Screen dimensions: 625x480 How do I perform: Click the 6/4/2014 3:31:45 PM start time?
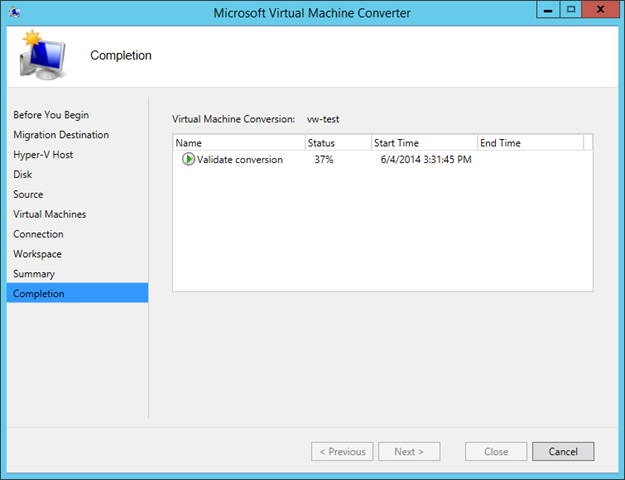(426, 159)
